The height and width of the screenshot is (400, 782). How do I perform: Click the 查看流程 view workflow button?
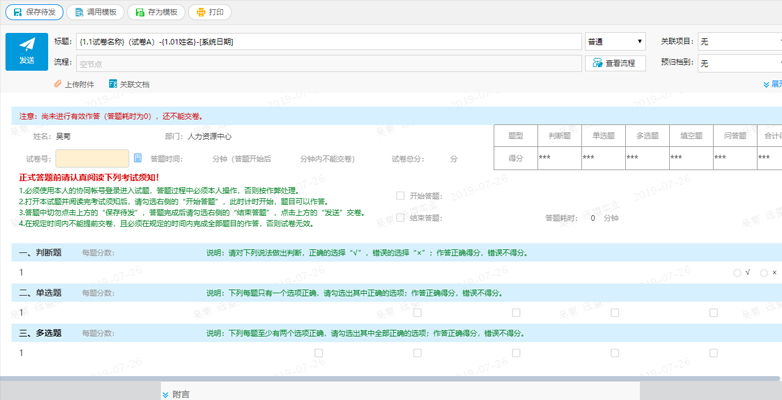tap(614, 63)
